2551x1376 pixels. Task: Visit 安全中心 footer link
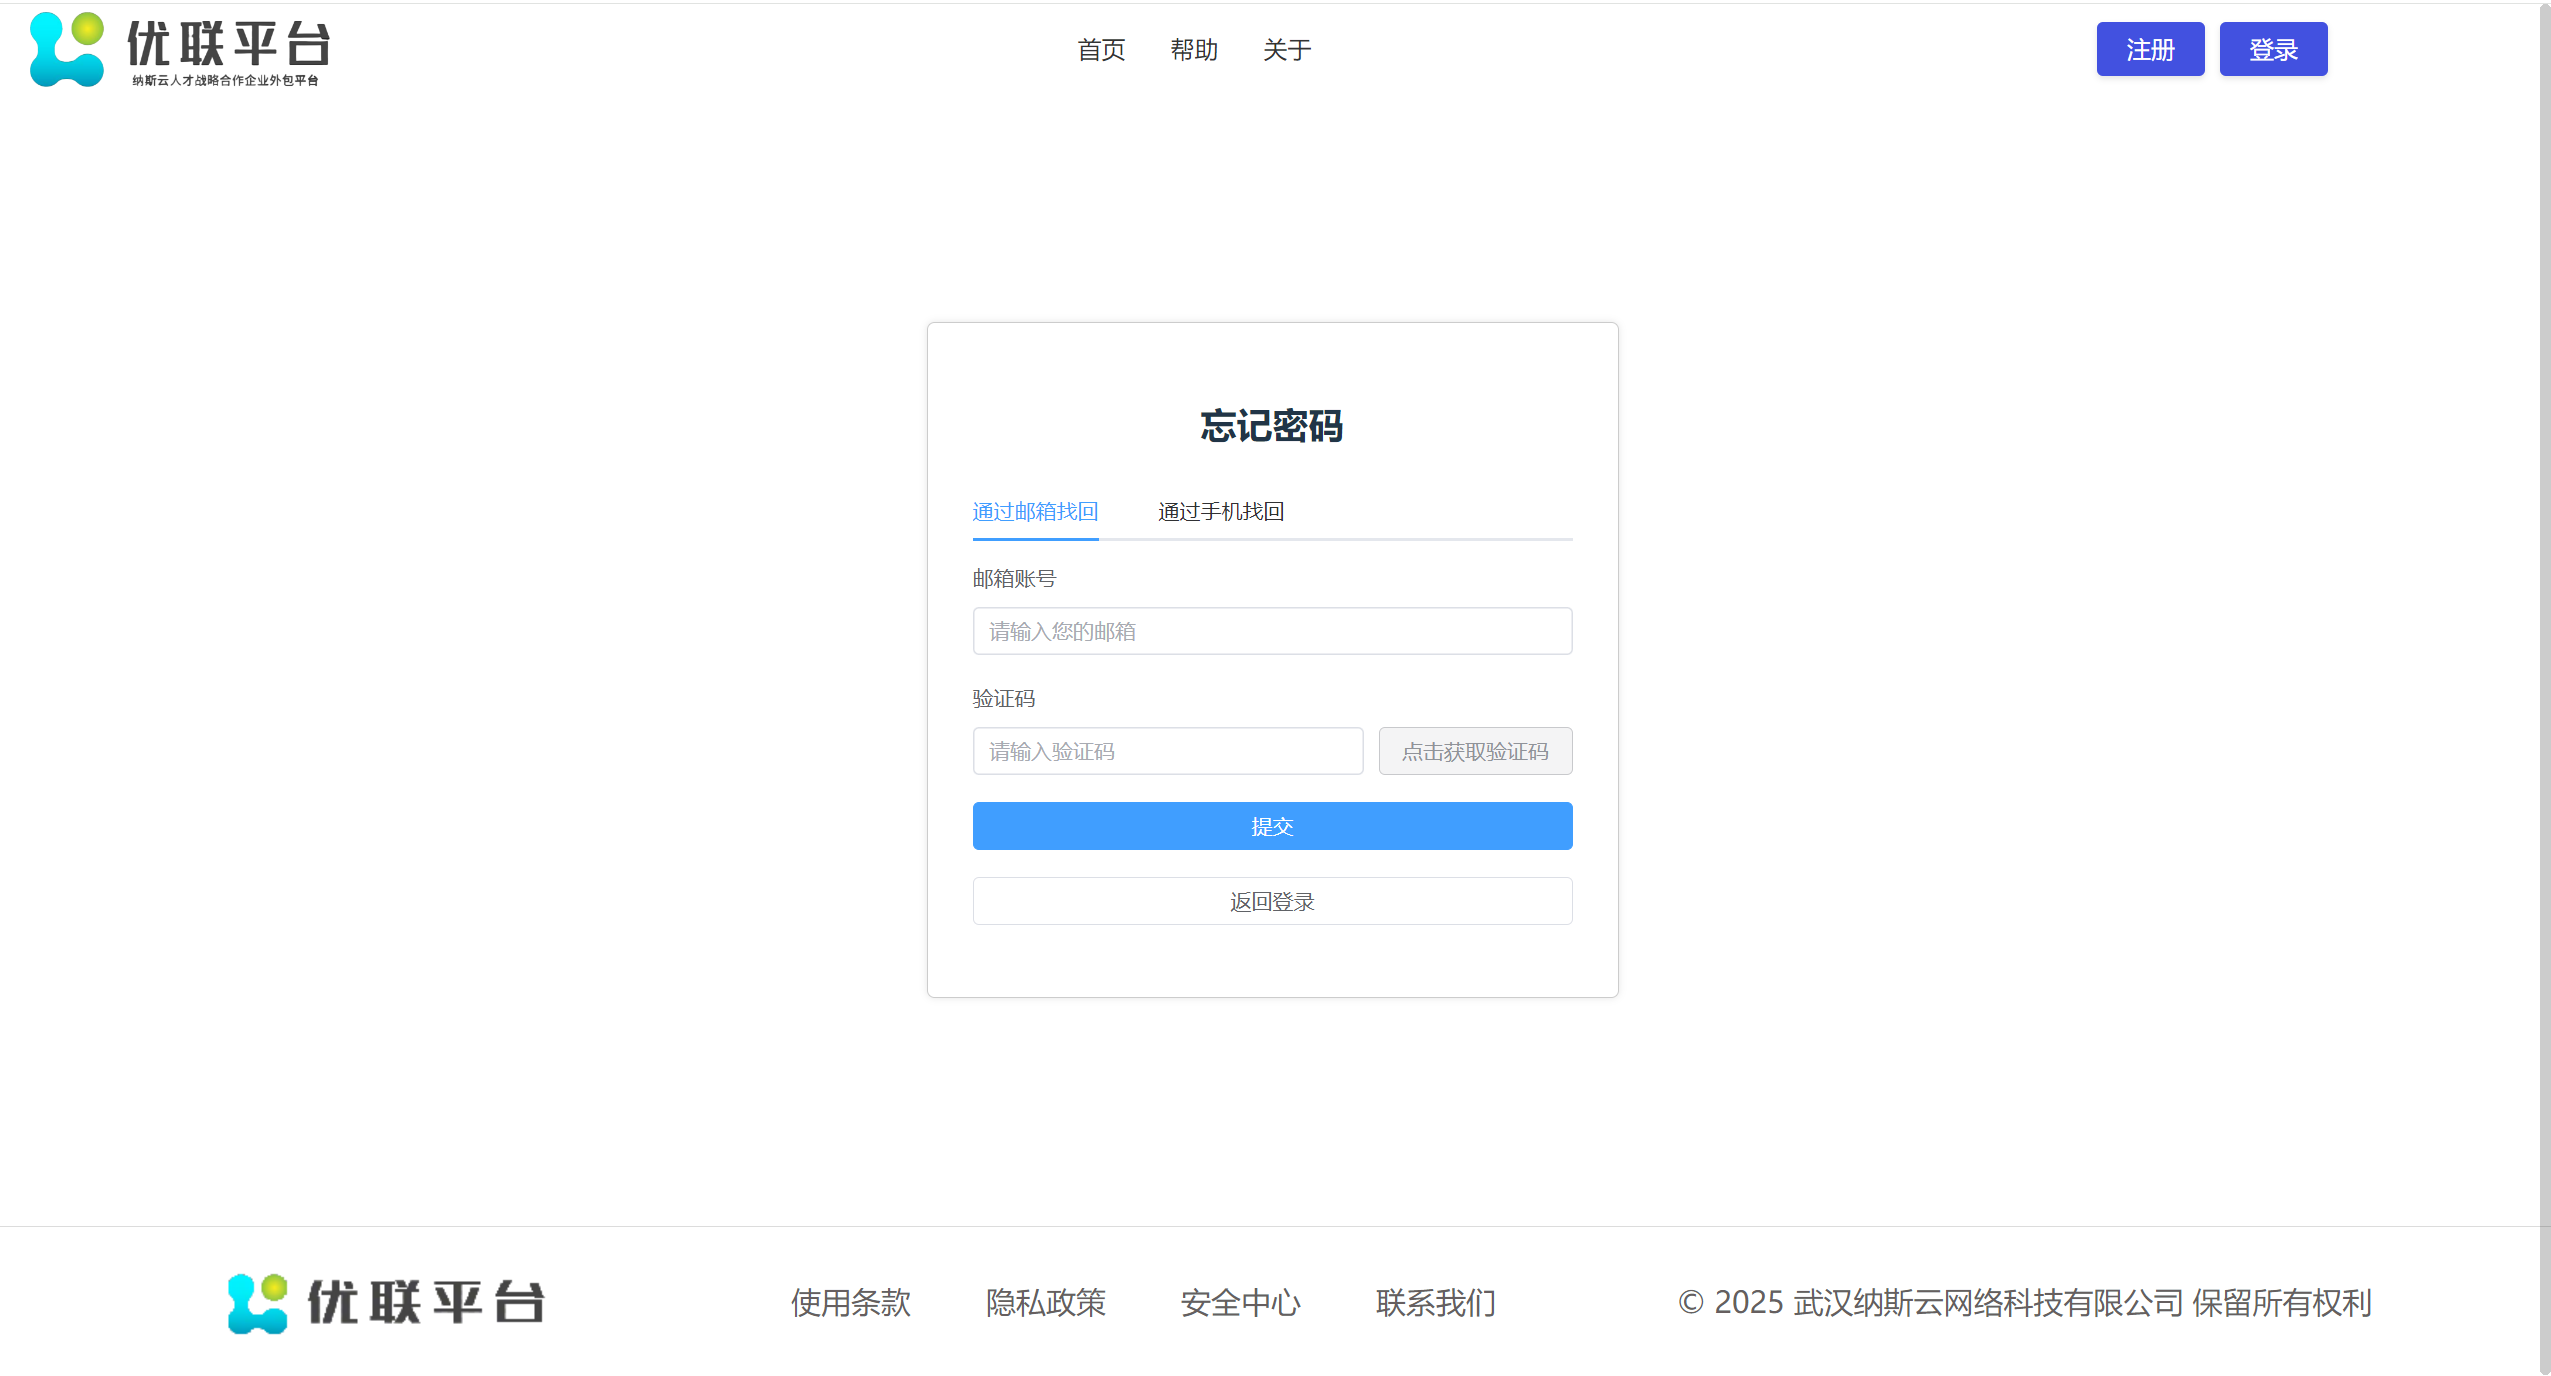pyautogui.click(x=1240, y=1302)
